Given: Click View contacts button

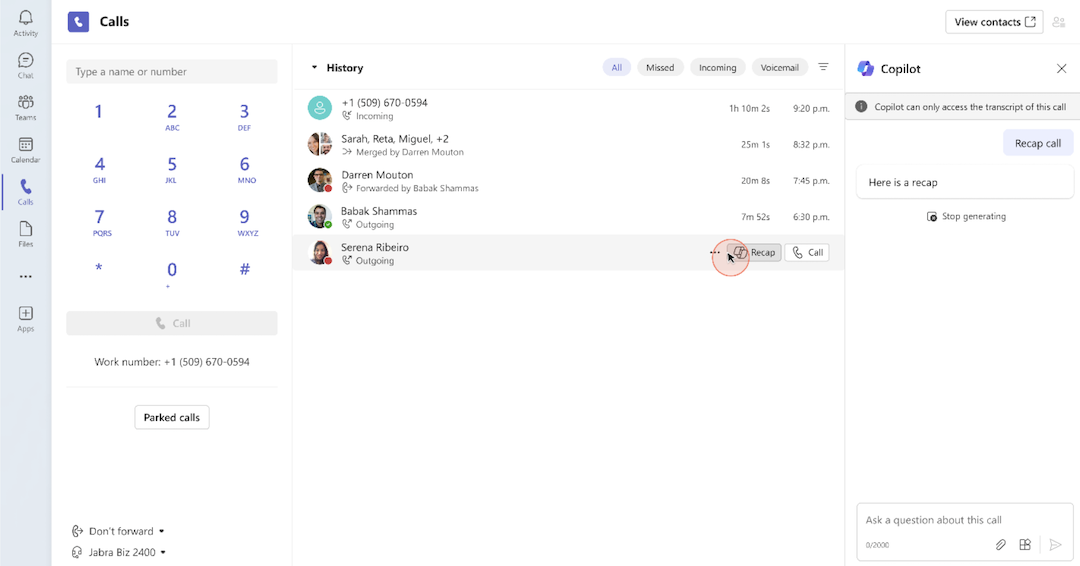Looking at the screenshot, I should [994, 22].
